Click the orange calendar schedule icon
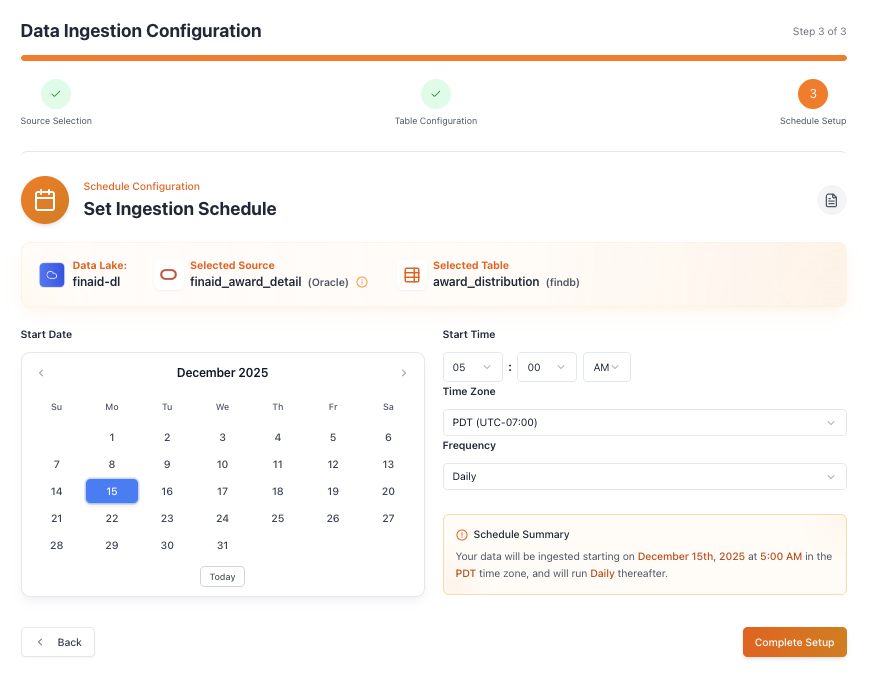The image size is (870, 677). (45, 200)
